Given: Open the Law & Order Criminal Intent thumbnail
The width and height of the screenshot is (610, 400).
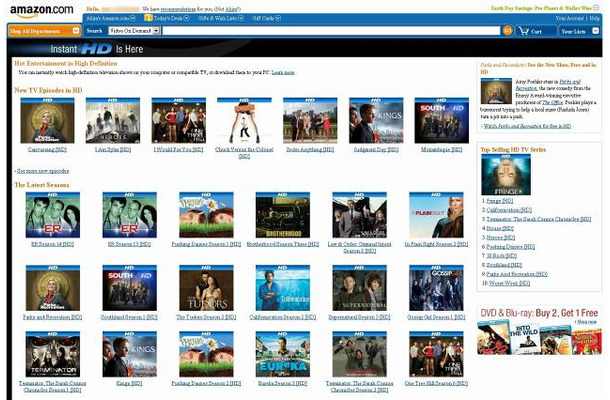Looking at the screenshot, I should (x=359, y=215).
